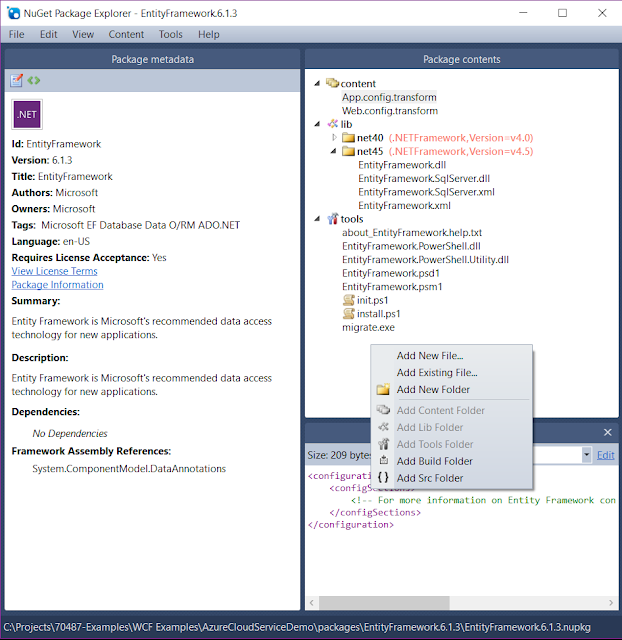Click the Add New Folder icon in the context menu
Image resolution: width=622 pixels, height=640 pixels.
pos(383,389)
